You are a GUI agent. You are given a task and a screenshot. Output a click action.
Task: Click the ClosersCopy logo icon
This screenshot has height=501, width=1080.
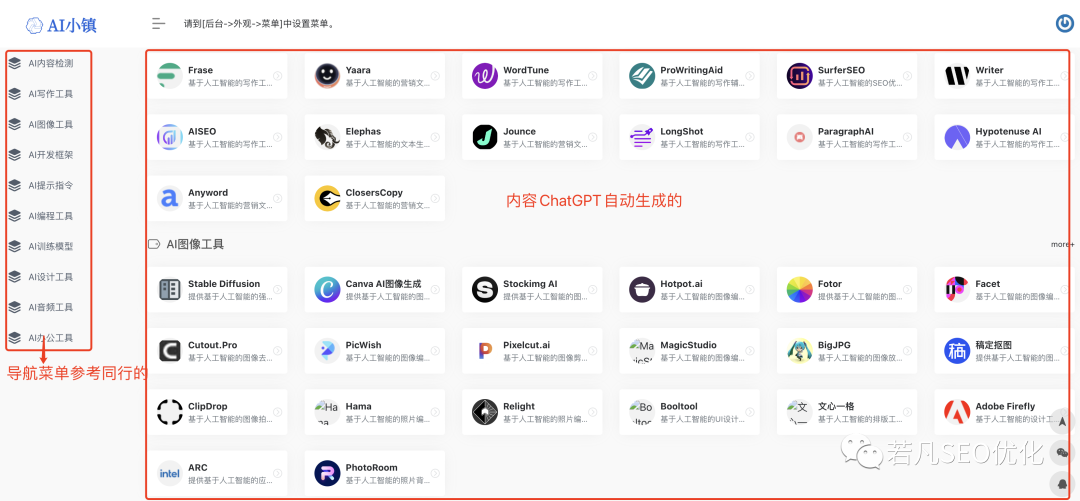327,198
